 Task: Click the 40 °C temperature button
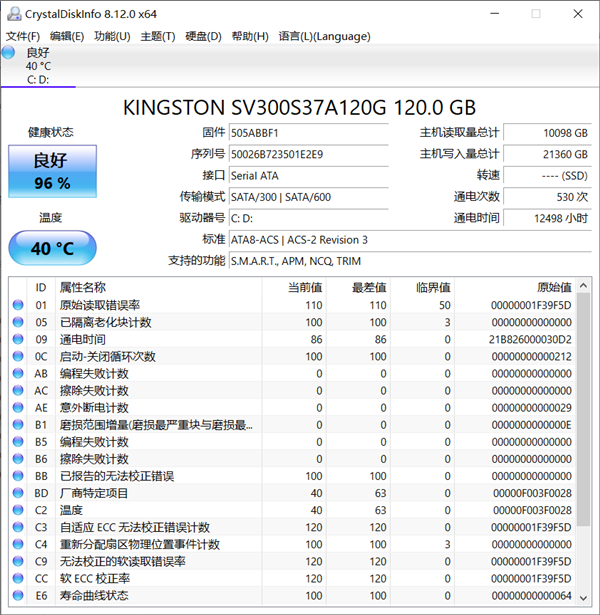click(x=51, y=248)
